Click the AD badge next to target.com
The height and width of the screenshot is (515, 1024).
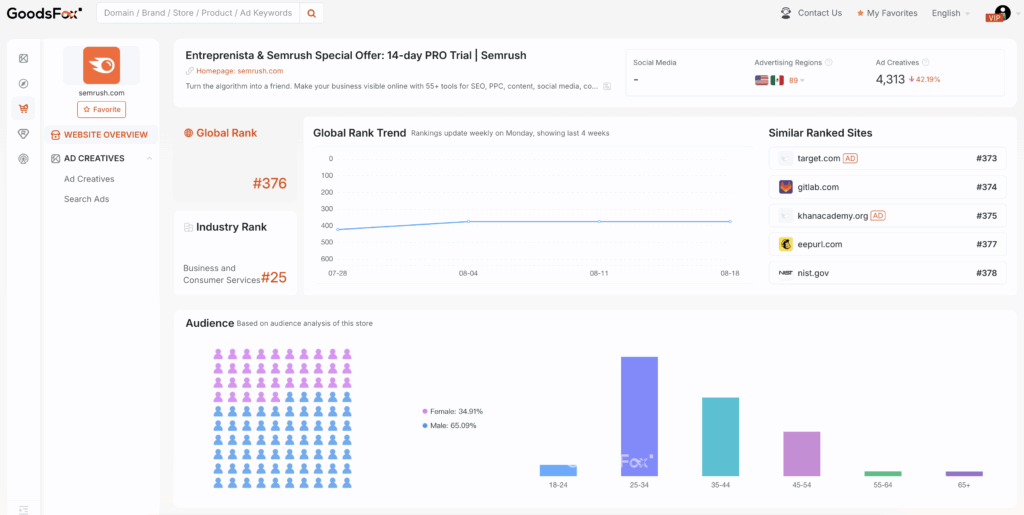(x=850, y=159)
